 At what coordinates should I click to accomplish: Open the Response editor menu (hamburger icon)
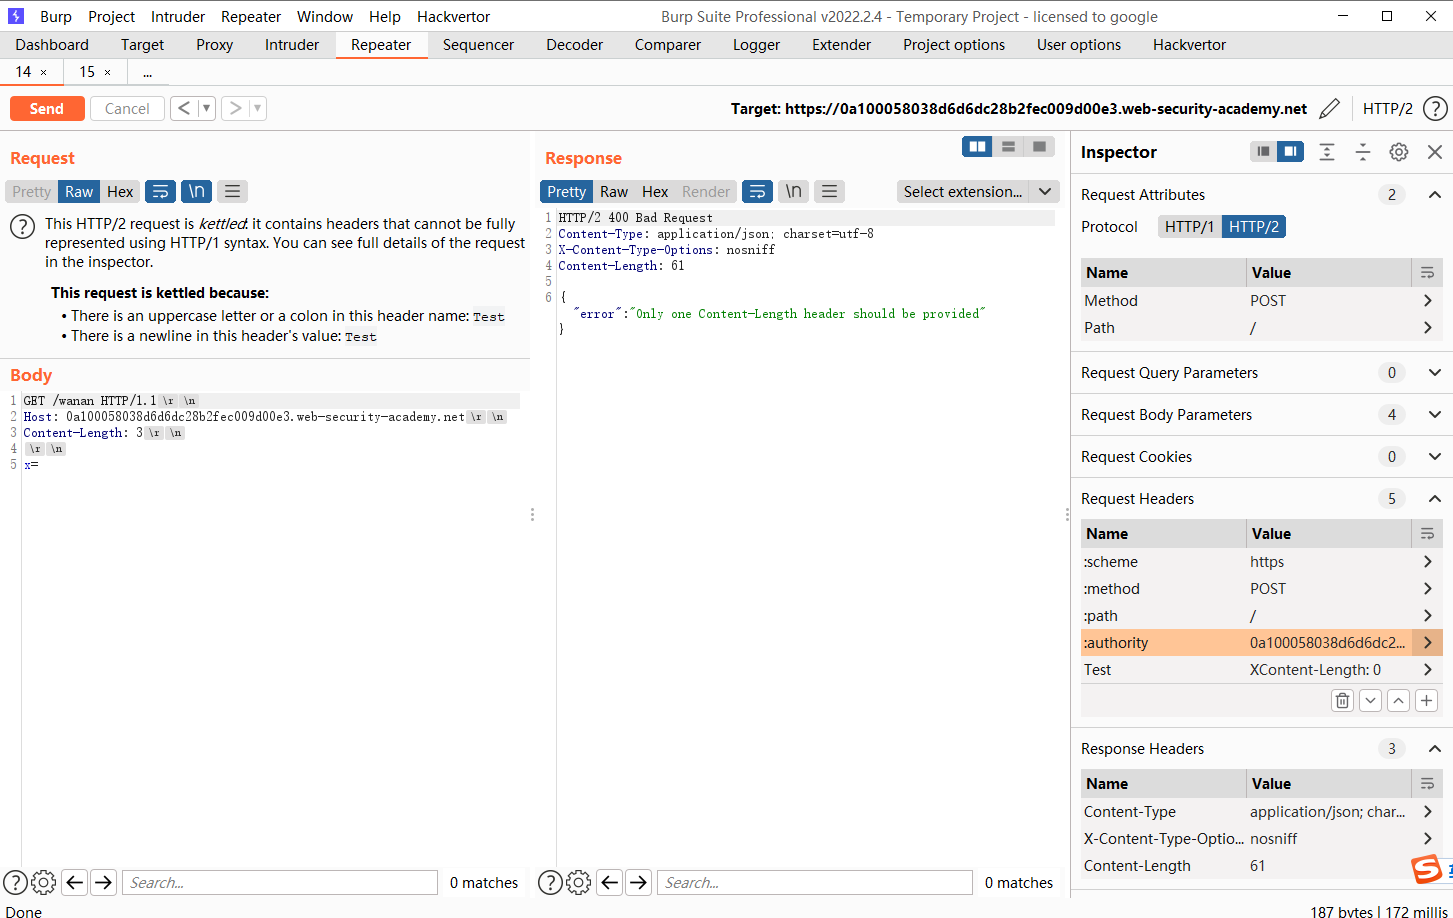coord(827,191)
